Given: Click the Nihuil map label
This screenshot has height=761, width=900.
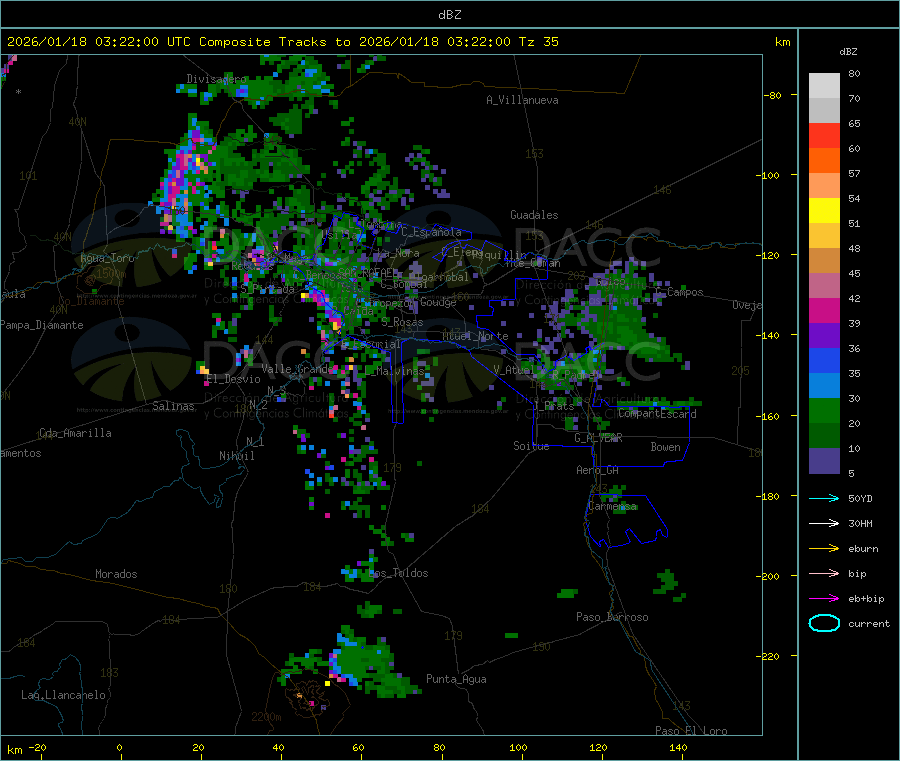Looking at the screenshot, I should [237, 456].
